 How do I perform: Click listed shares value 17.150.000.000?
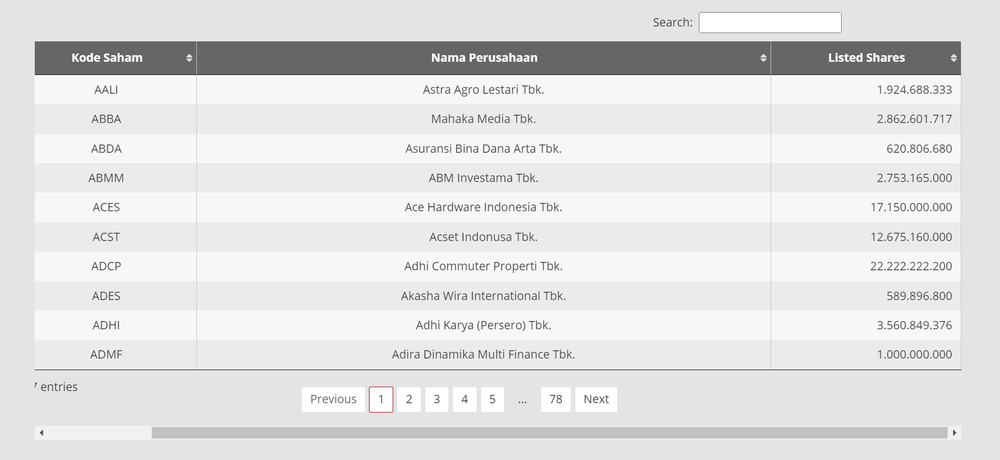pyautogui.click(x=911, y=207)
